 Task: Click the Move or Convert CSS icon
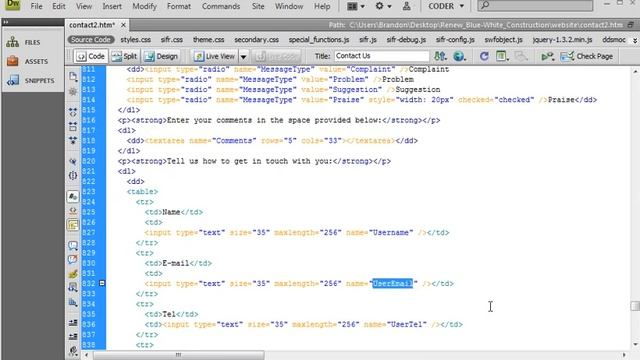73,302
